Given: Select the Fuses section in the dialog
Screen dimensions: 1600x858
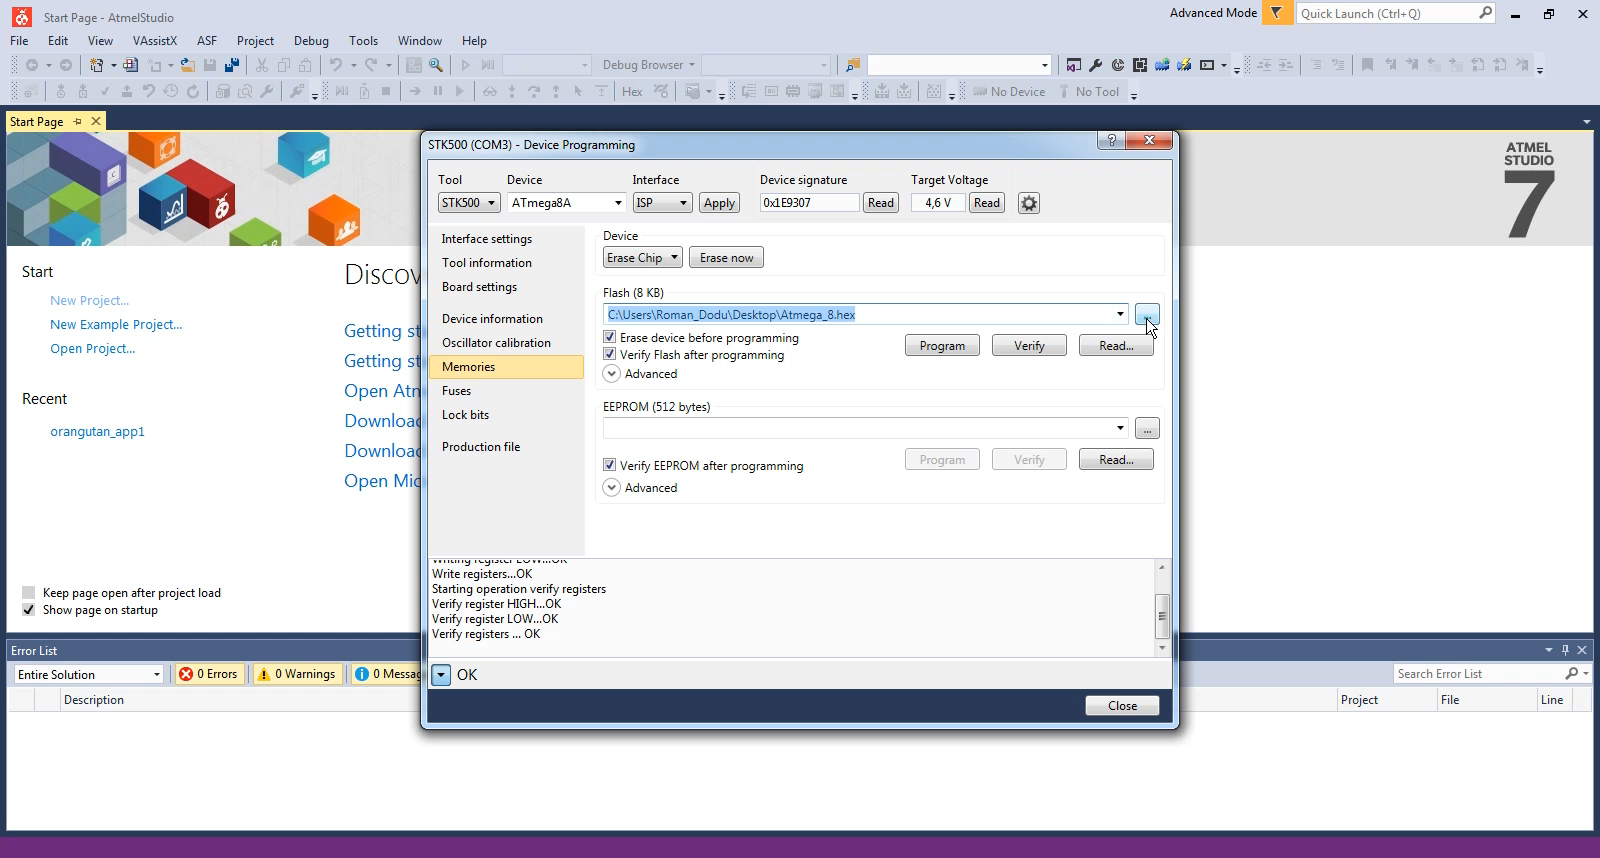Looking at the screenshot, I should pos(506,391).
